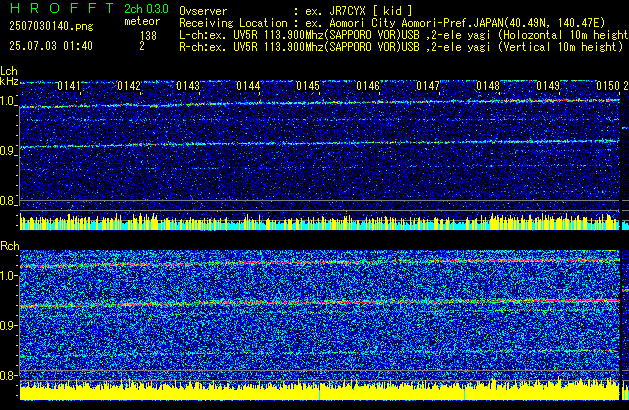
Task: Click the 0142 time marker
Action: coord(129,86)
